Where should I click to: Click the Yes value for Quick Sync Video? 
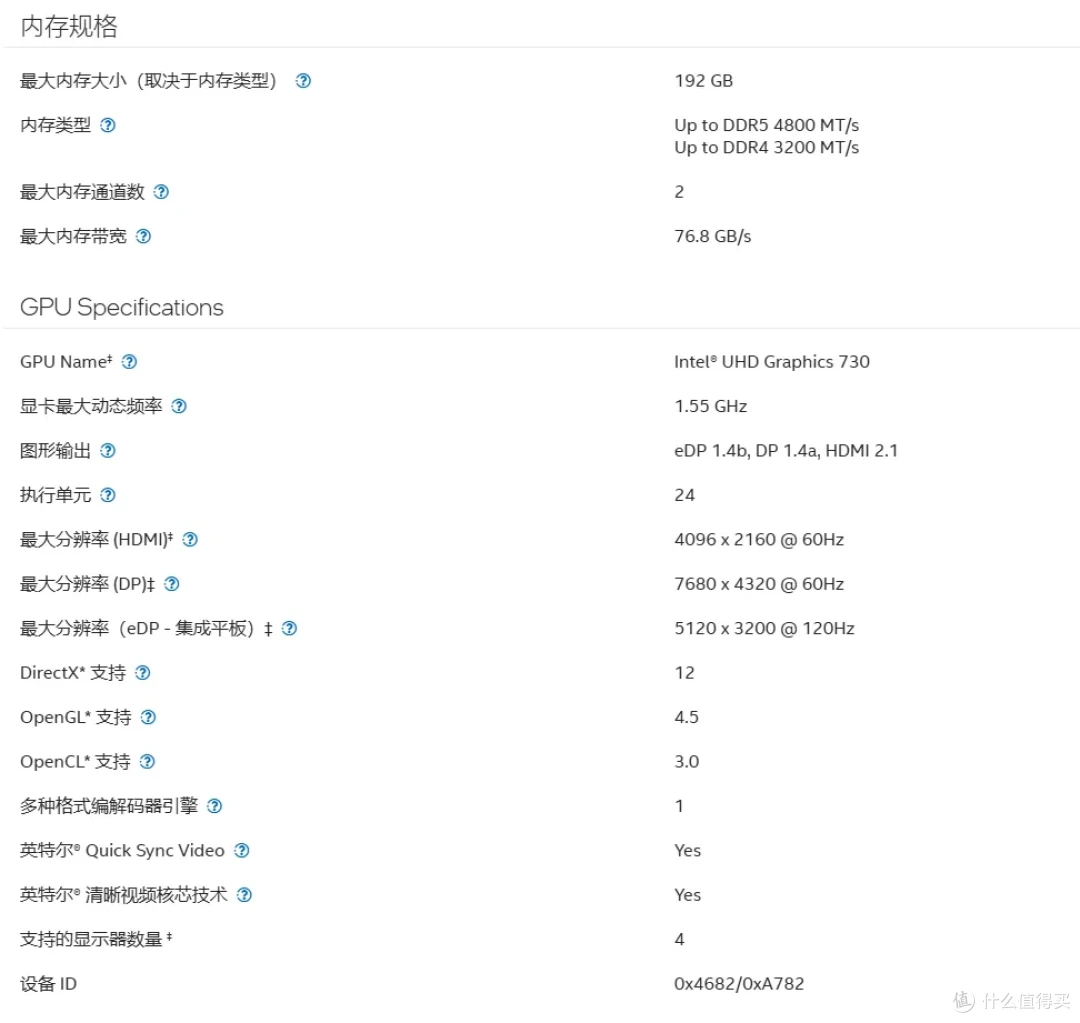[687, 850]
